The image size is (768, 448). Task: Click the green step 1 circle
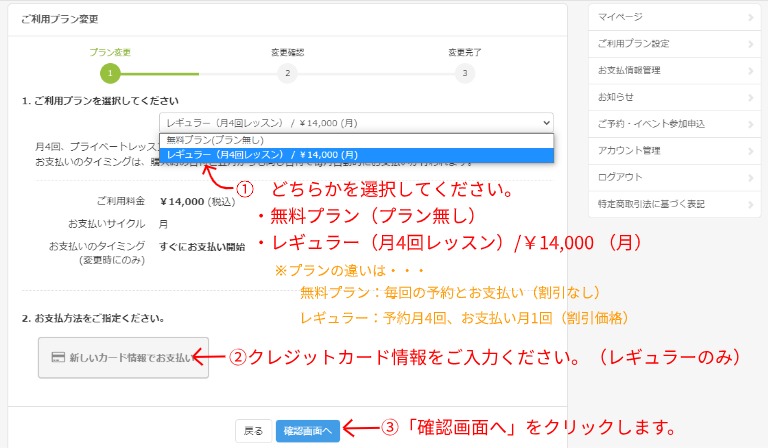[109, 73]
